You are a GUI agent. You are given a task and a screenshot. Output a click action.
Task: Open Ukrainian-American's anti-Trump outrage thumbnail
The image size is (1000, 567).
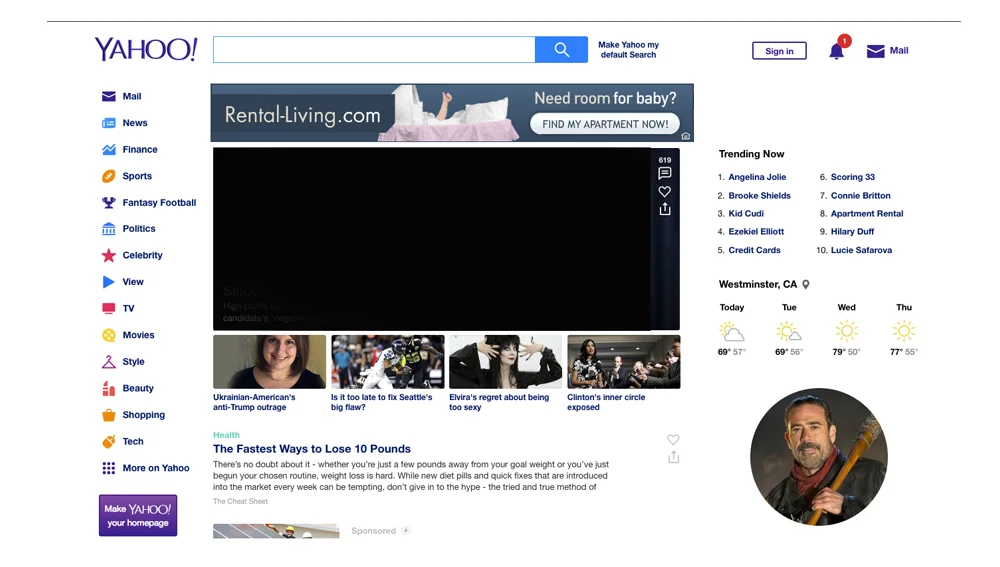pyautogui.click(x=269, y=362)
